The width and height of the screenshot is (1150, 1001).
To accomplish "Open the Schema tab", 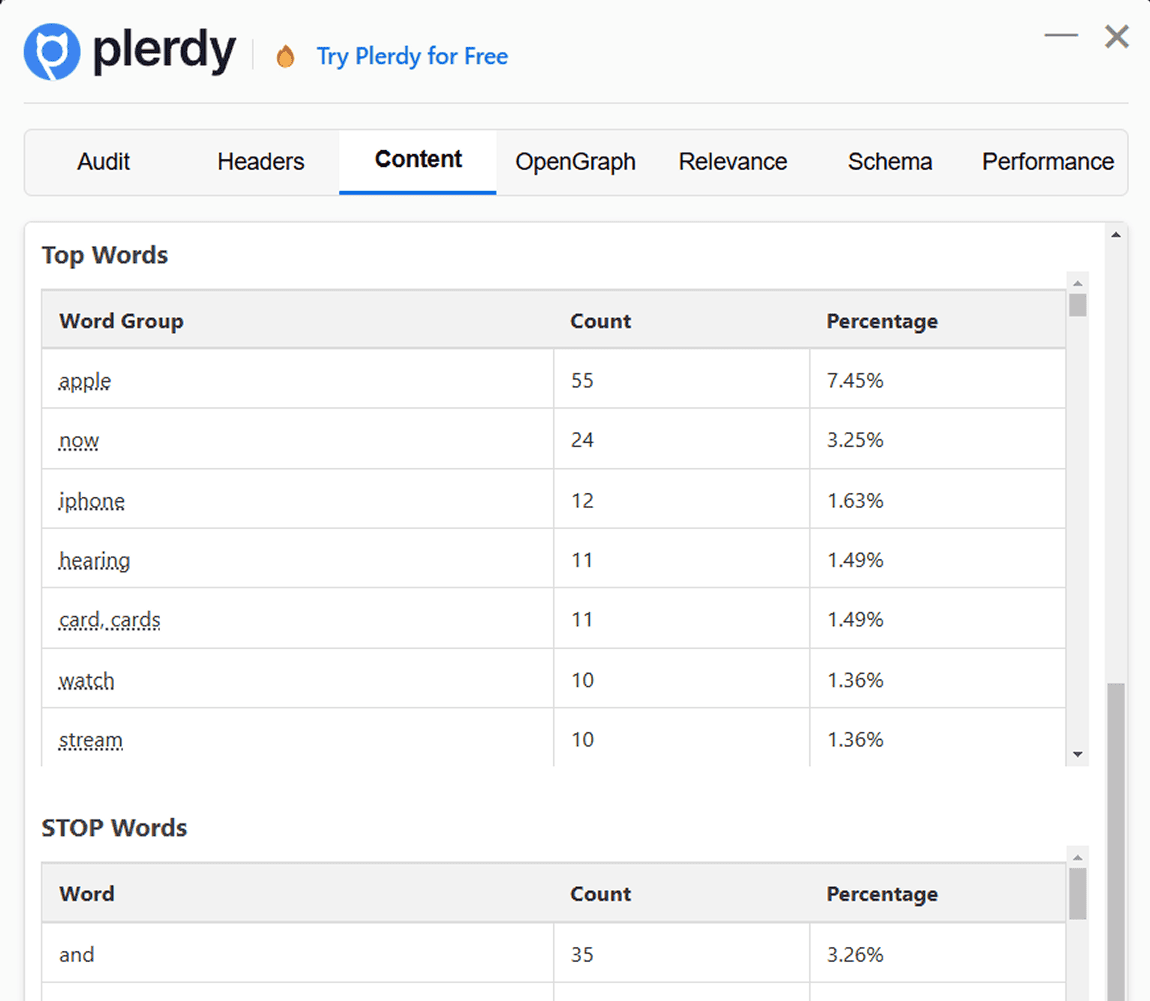I will coord(890,162).
